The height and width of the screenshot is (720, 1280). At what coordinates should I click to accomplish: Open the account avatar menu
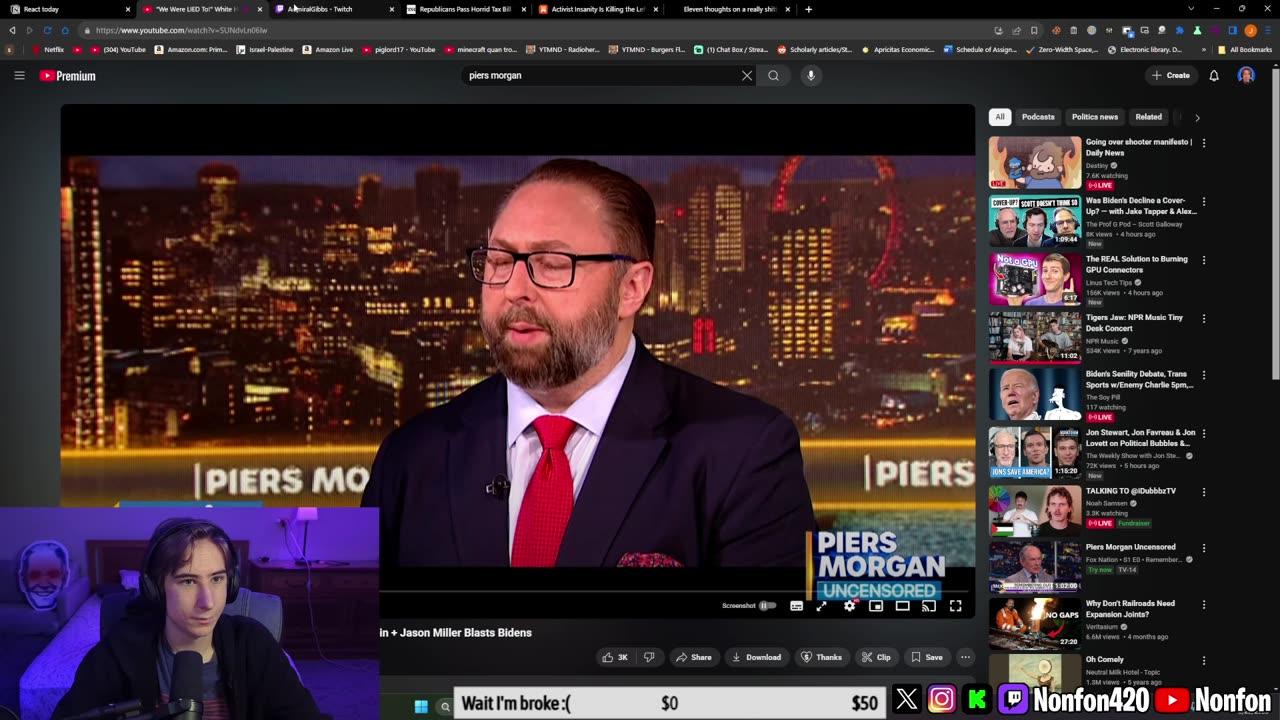point(1246,75)
